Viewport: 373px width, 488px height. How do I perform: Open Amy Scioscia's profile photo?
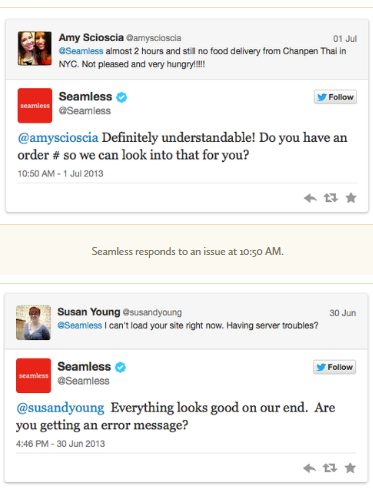click(x=35, y=48)
